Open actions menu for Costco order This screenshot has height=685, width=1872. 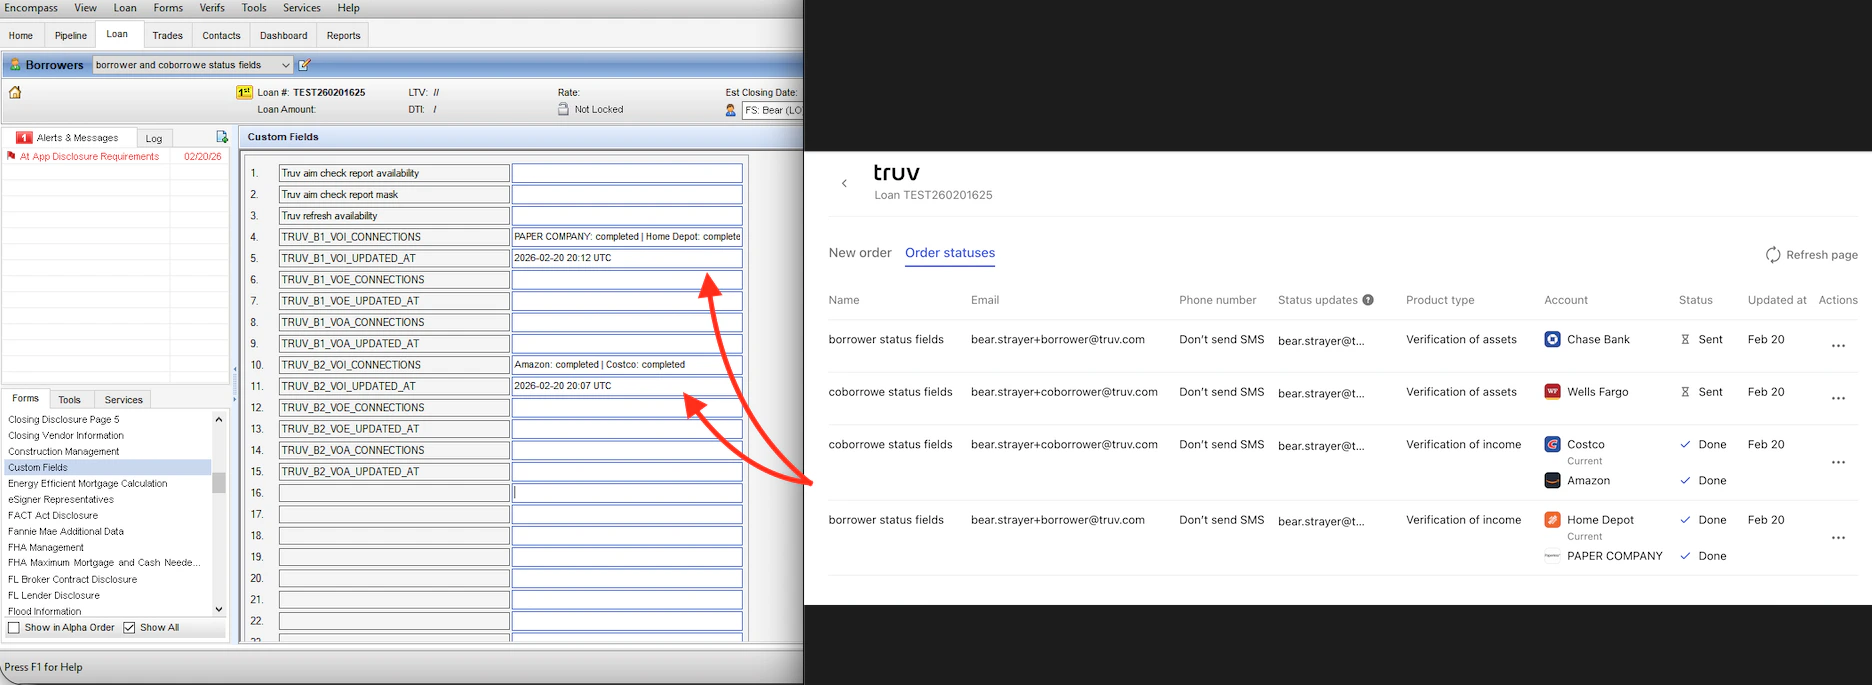coord(1838,462)
